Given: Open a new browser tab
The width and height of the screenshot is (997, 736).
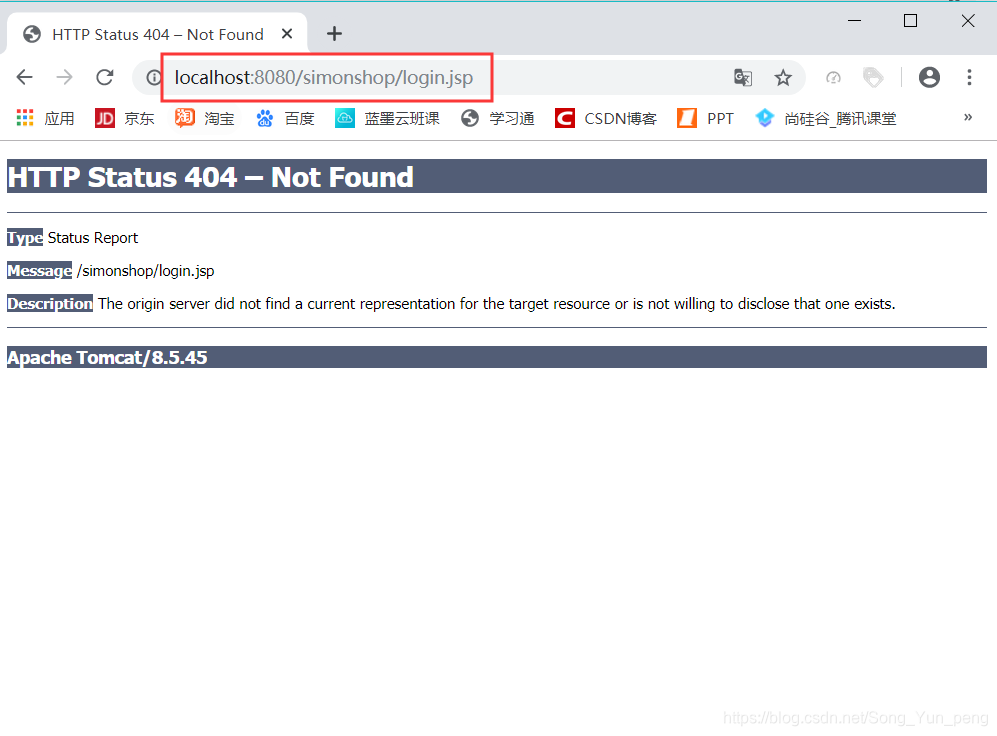Looking at the screenshot, I should click(334, 34).
